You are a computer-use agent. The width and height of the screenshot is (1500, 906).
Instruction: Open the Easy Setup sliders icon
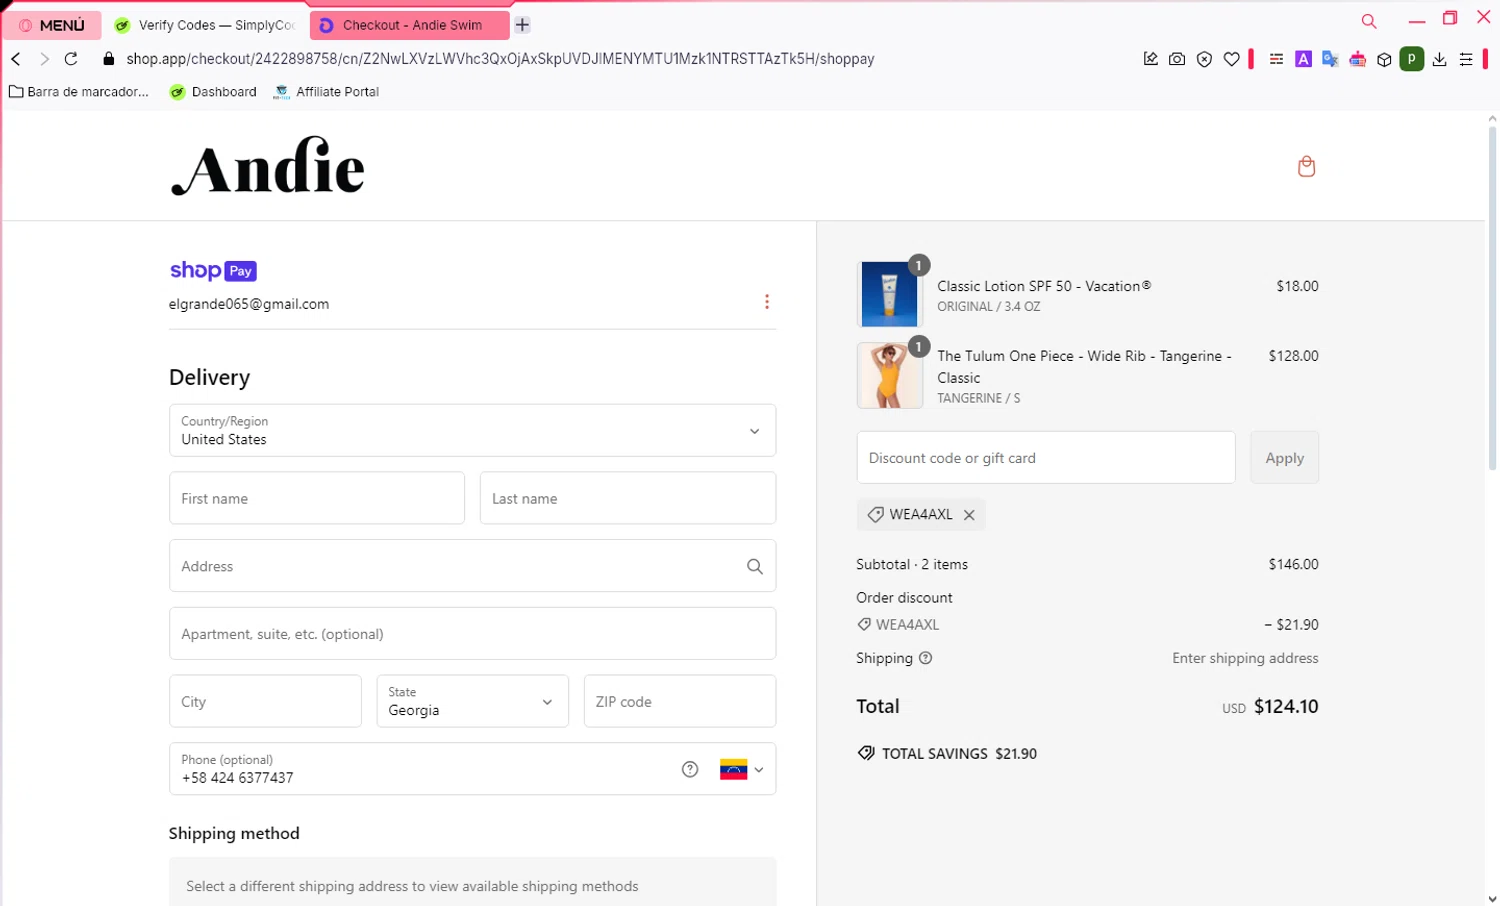pyautogui.click(x=1466, y=59)
